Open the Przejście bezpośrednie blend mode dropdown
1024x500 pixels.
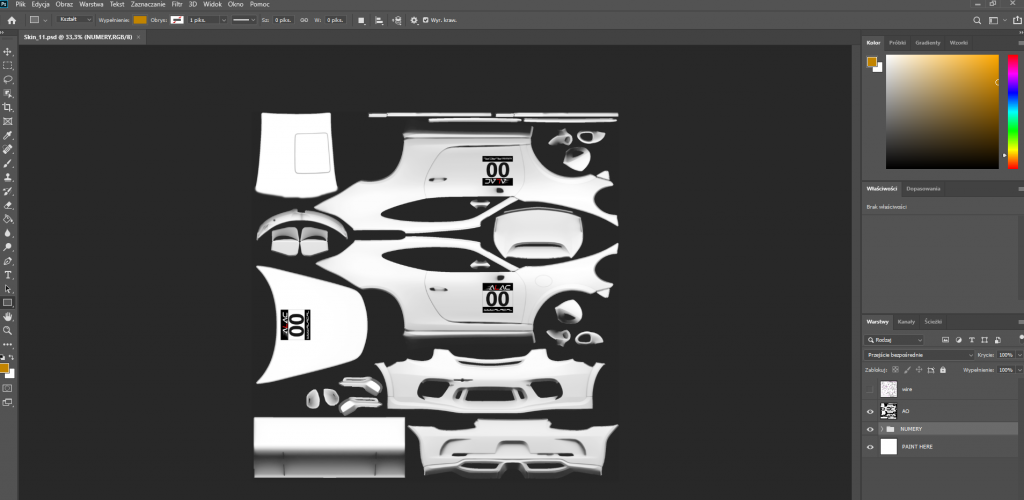[919, 355]
